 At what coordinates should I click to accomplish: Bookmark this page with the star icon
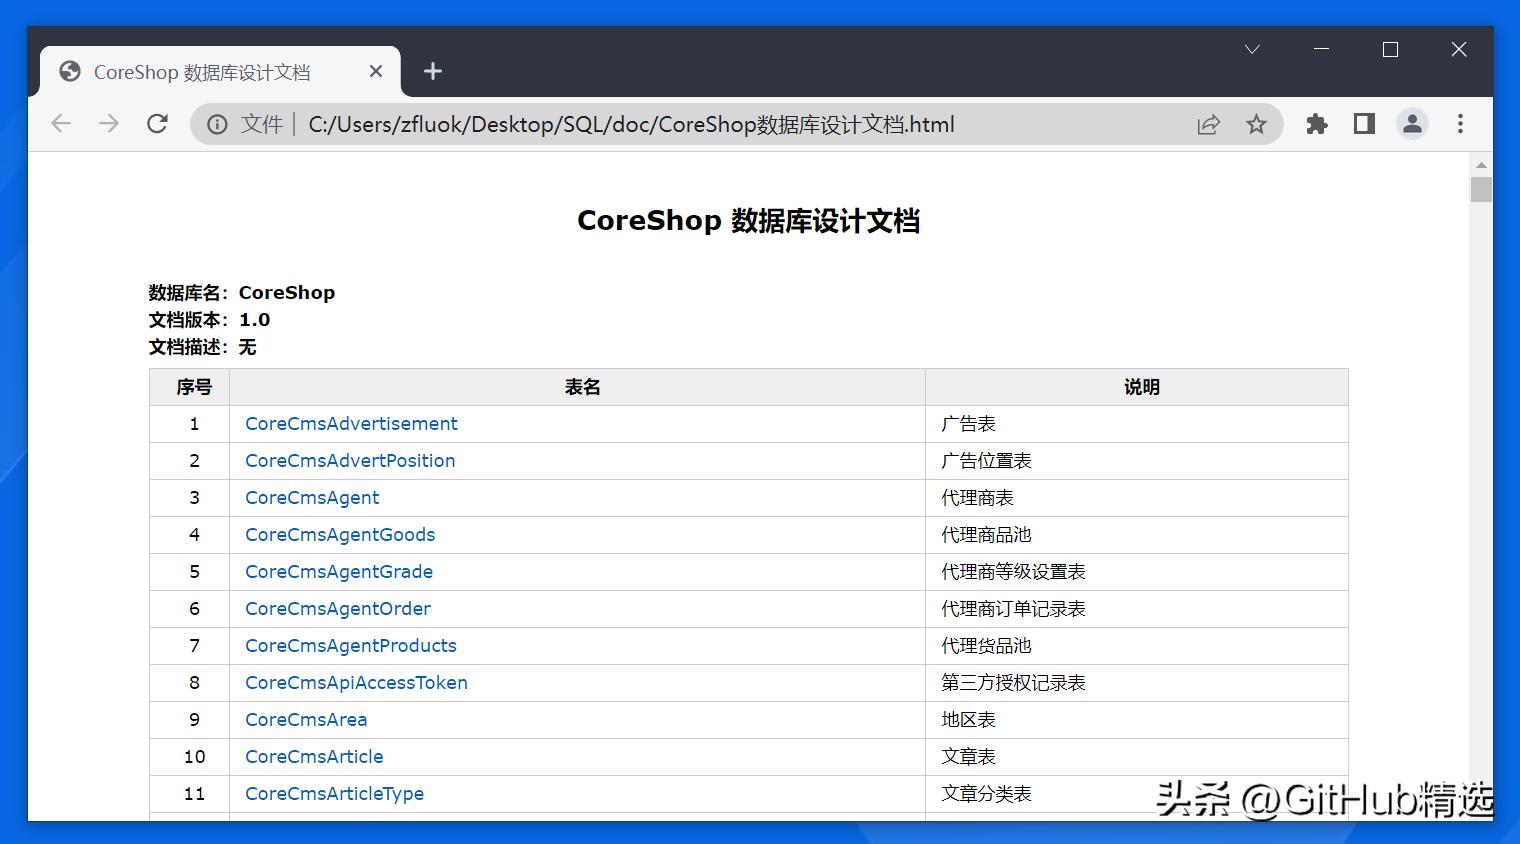pyautogui.click(x=1256, y=125)
